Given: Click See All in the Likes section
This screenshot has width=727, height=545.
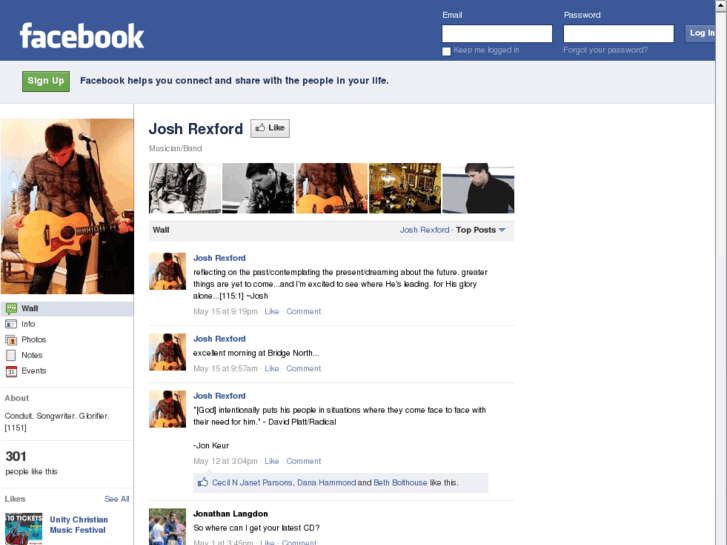Looking at the screenshot, I should [x=117, y=499].
